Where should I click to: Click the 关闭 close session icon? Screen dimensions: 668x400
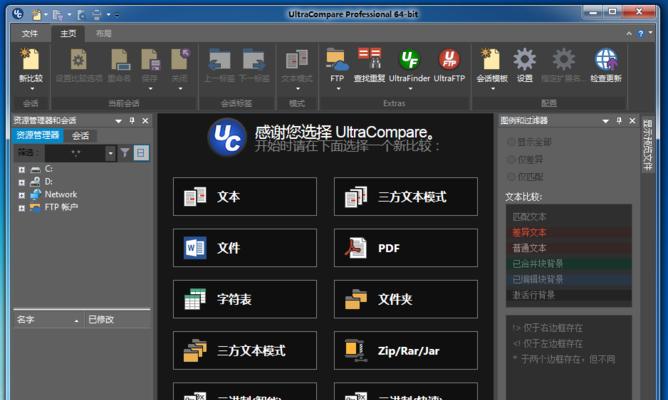pyautogui.click(x=180, y=60)
